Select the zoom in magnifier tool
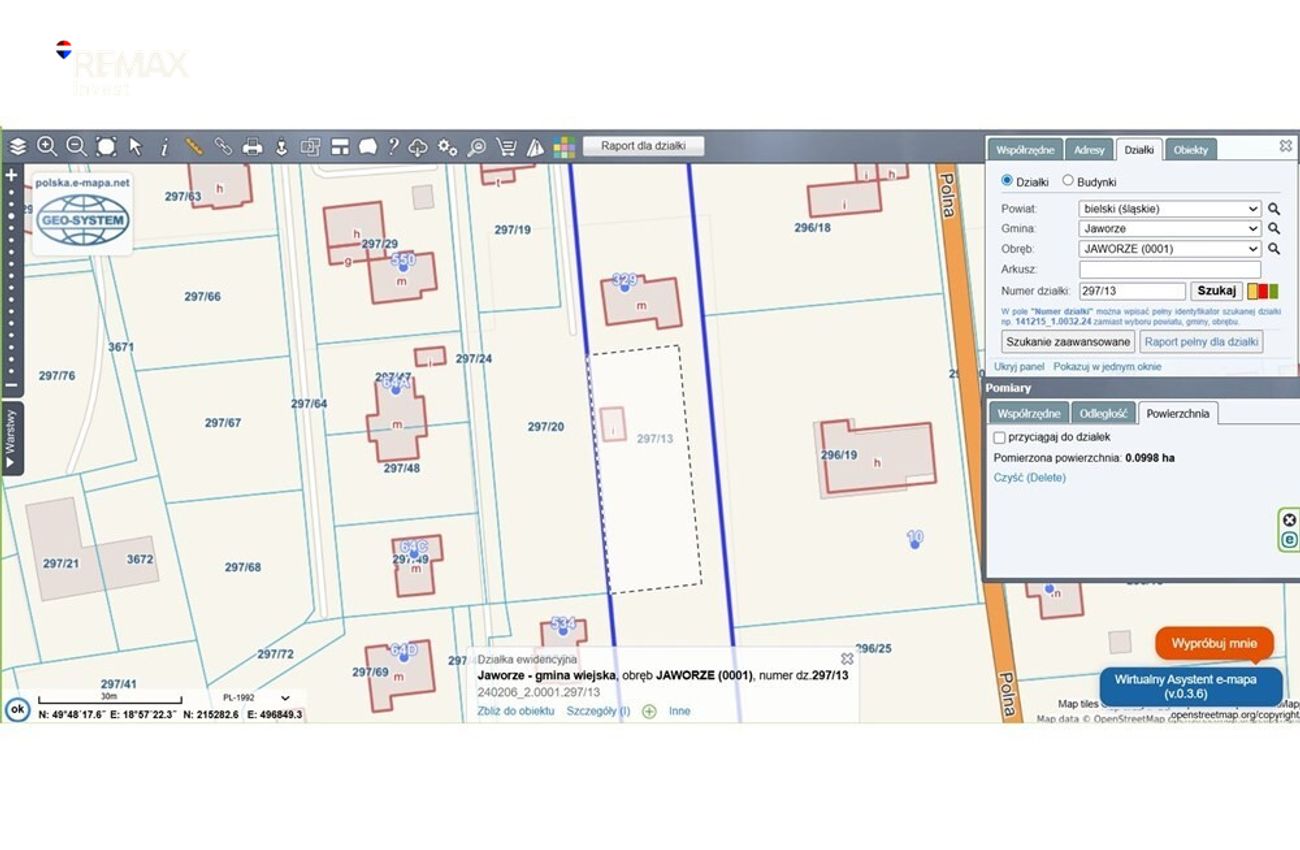Screen dimensions: 1300x850 click(x=47, y=147)
